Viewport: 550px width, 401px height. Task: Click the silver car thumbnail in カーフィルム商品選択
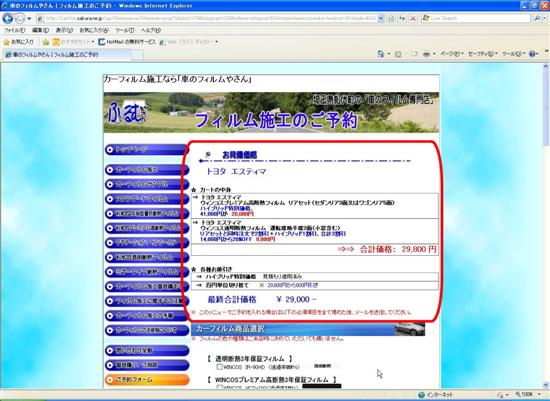(410, 329)
